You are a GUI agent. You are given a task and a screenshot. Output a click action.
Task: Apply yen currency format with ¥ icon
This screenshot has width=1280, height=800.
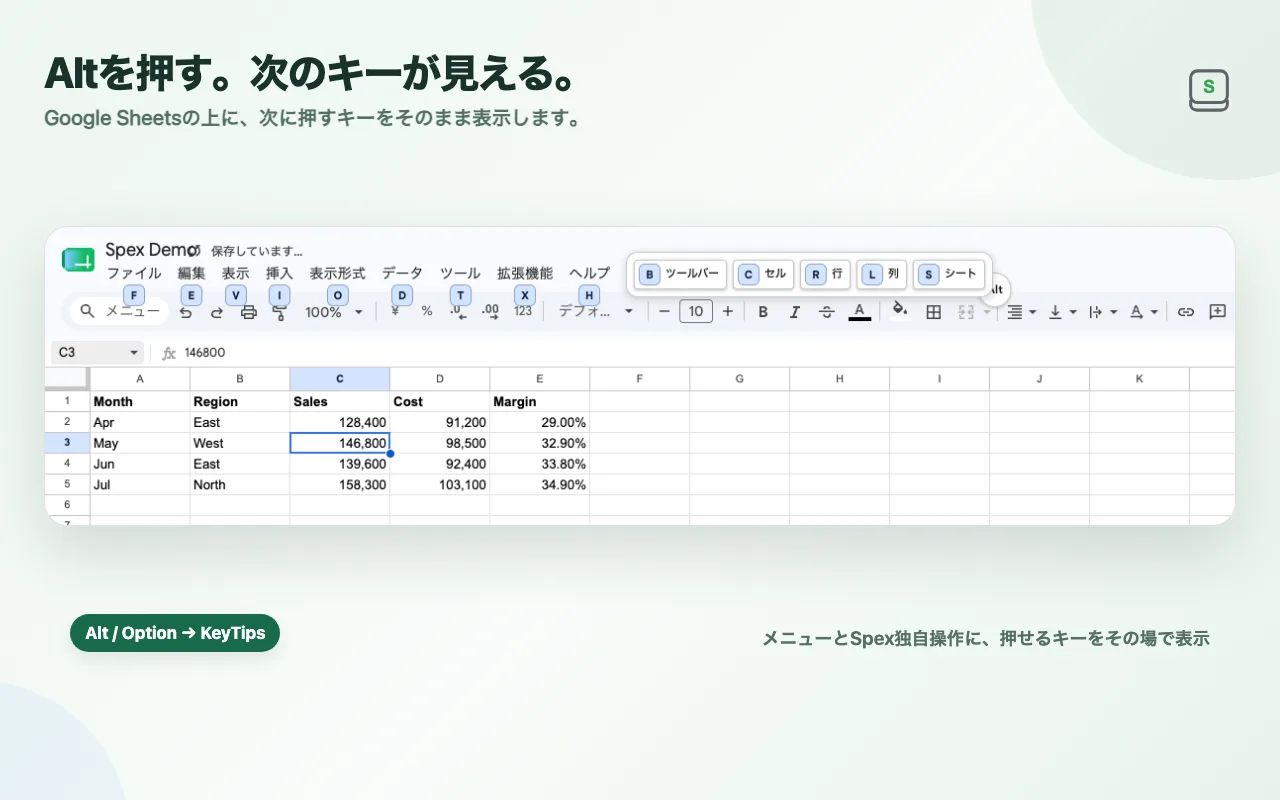395,311
